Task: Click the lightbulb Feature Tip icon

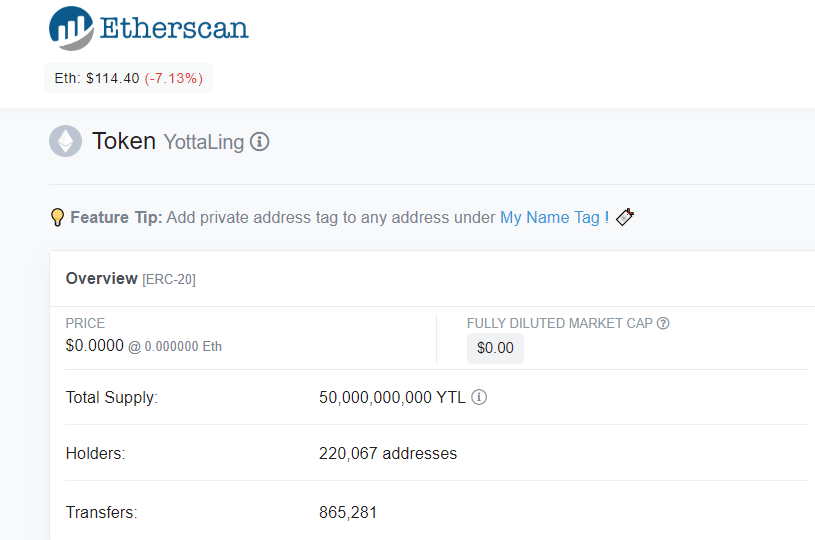Action: tap(57, 217)
